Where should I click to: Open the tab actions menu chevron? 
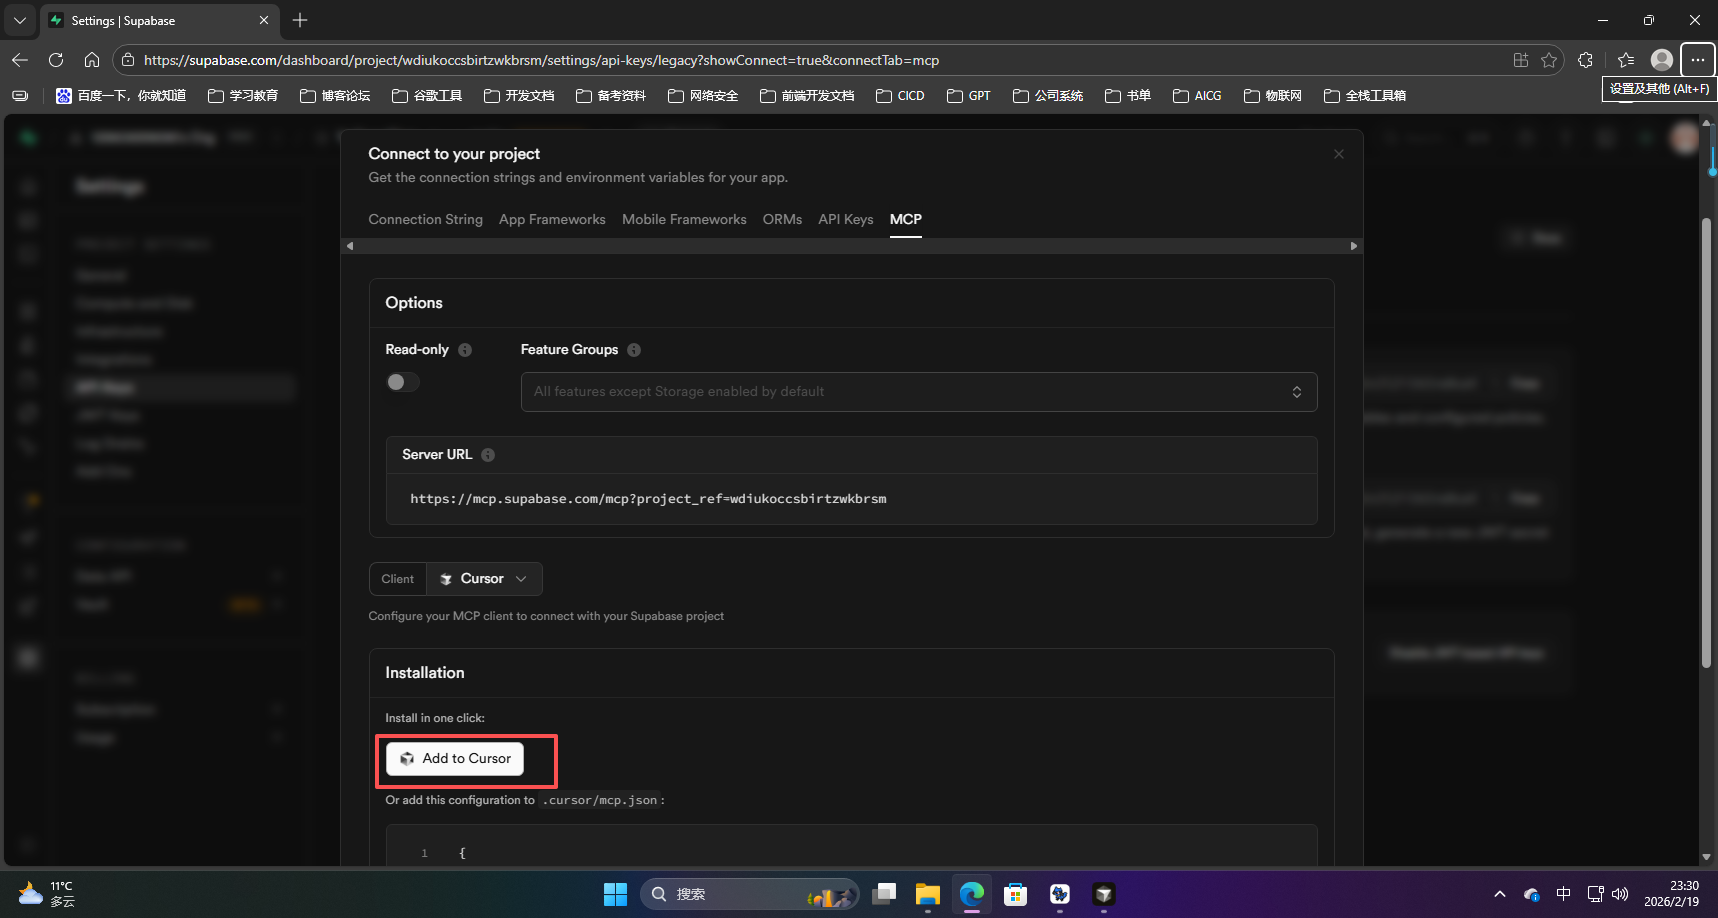(20, 20)
